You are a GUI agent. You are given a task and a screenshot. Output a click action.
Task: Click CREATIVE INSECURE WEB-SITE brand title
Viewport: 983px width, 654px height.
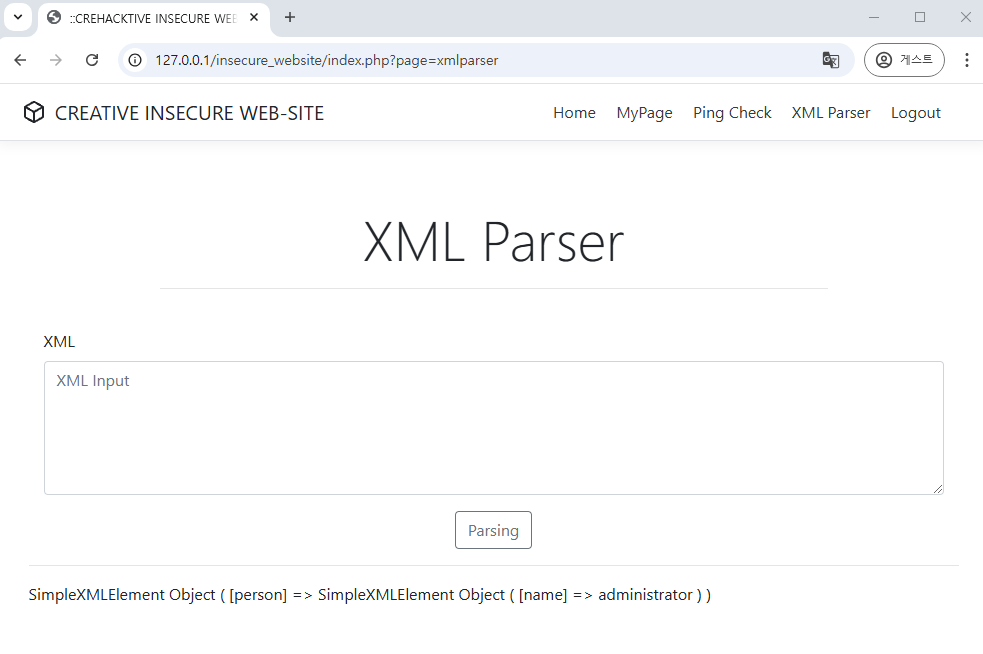pos(189,113)
